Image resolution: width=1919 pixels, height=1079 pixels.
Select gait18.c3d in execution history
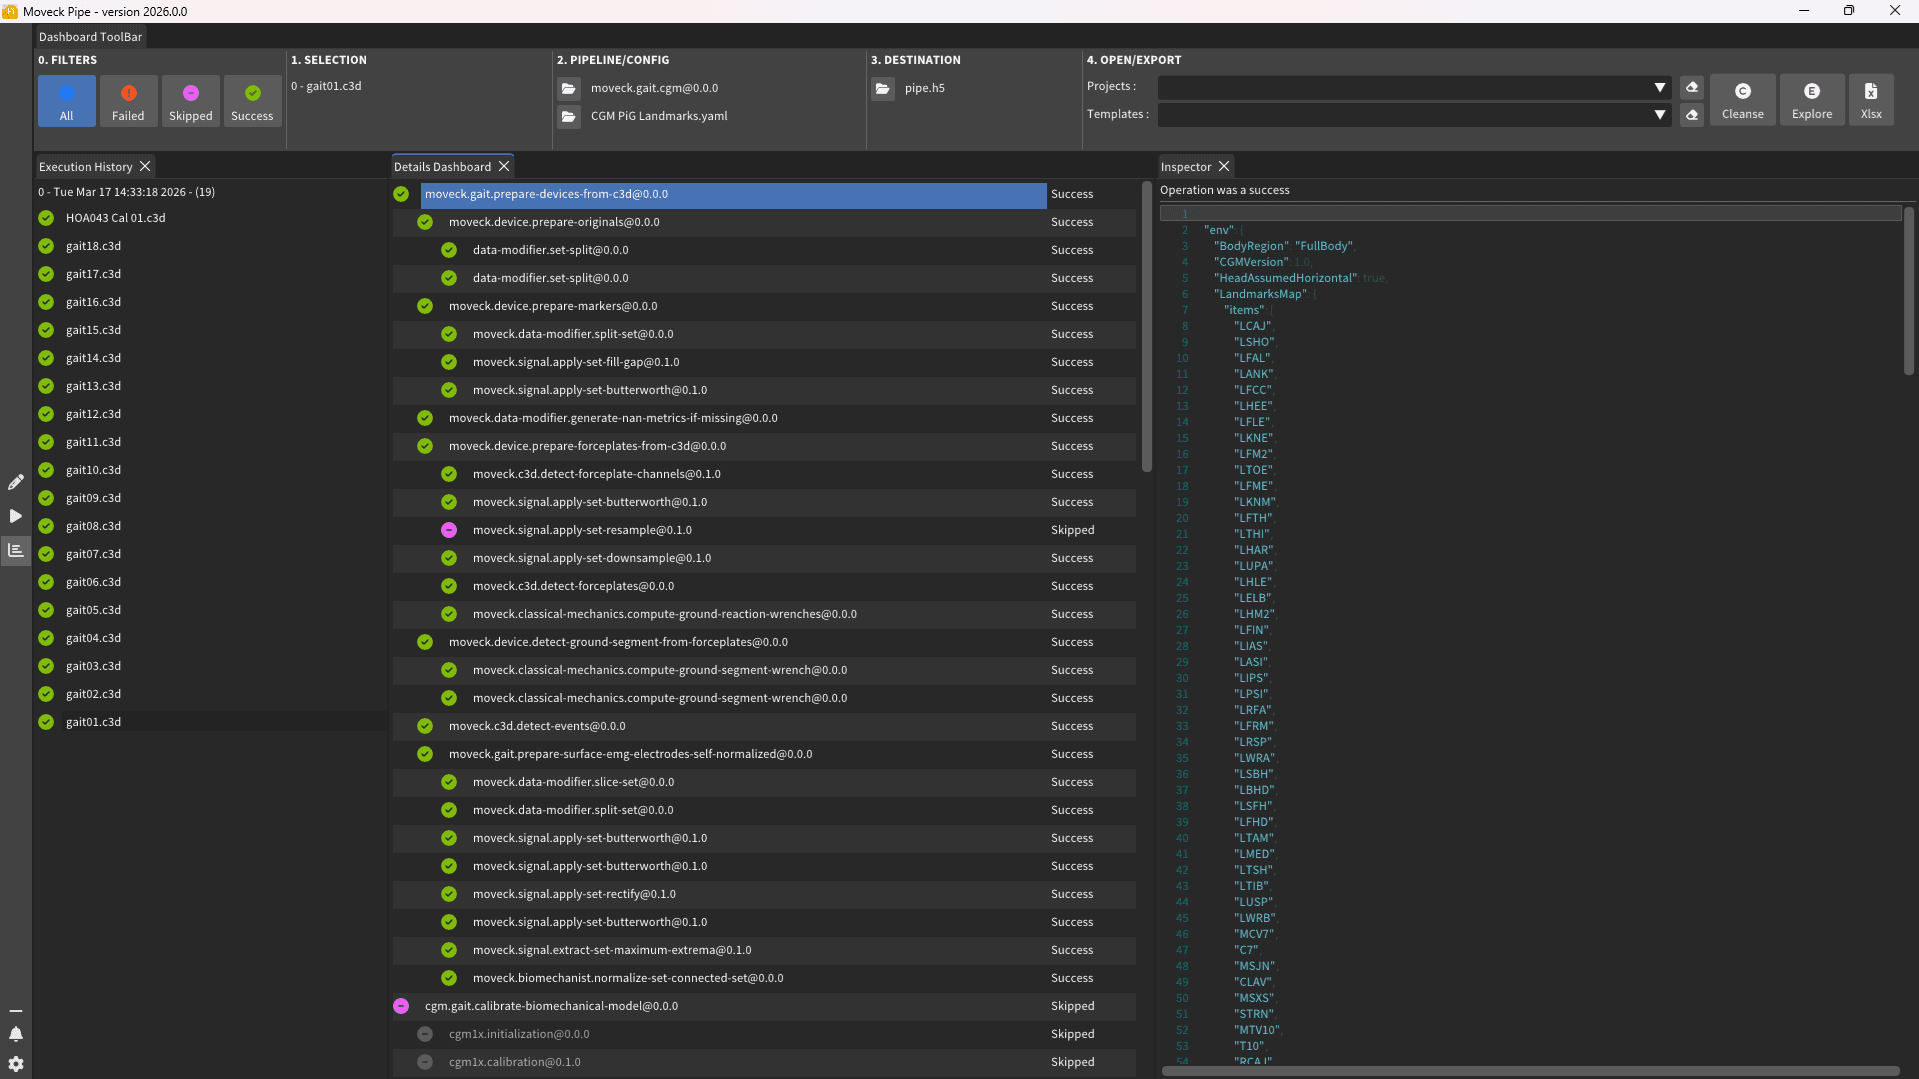[93, 246]
